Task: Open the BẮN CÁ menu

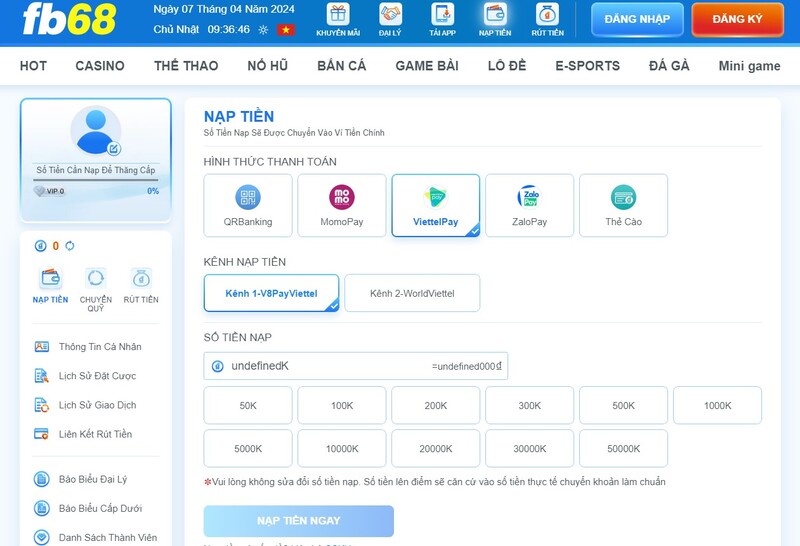Action: (x=342, y=66)
